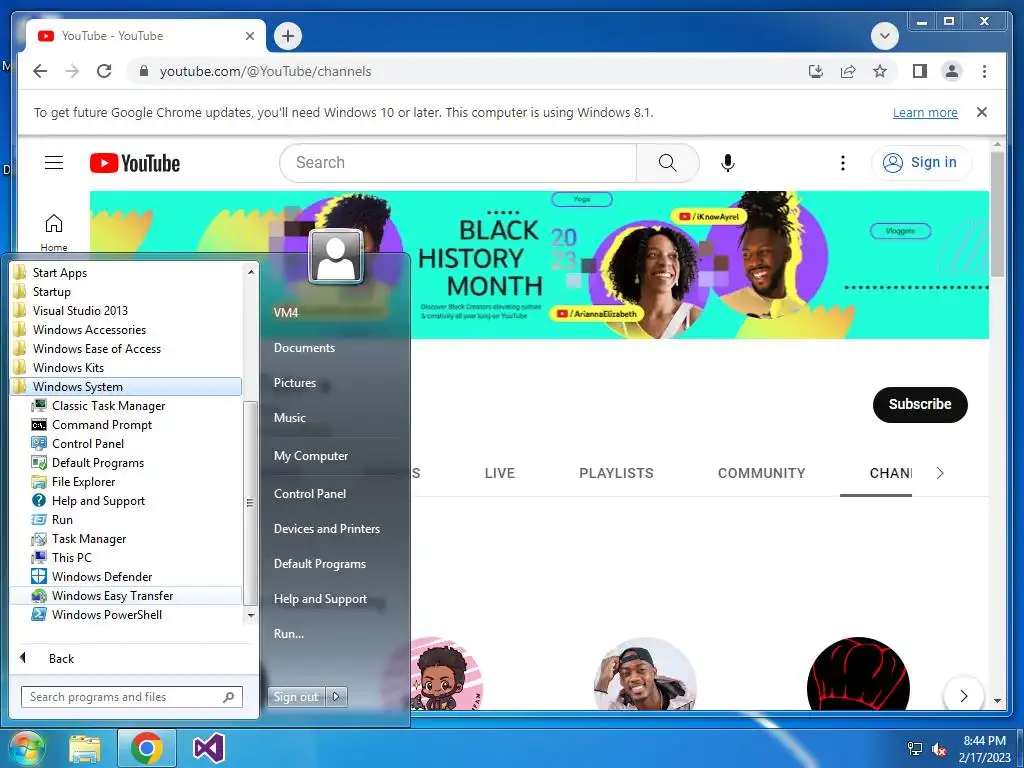
Task: Launch Windows PowerShell
Action: (106, 615)
